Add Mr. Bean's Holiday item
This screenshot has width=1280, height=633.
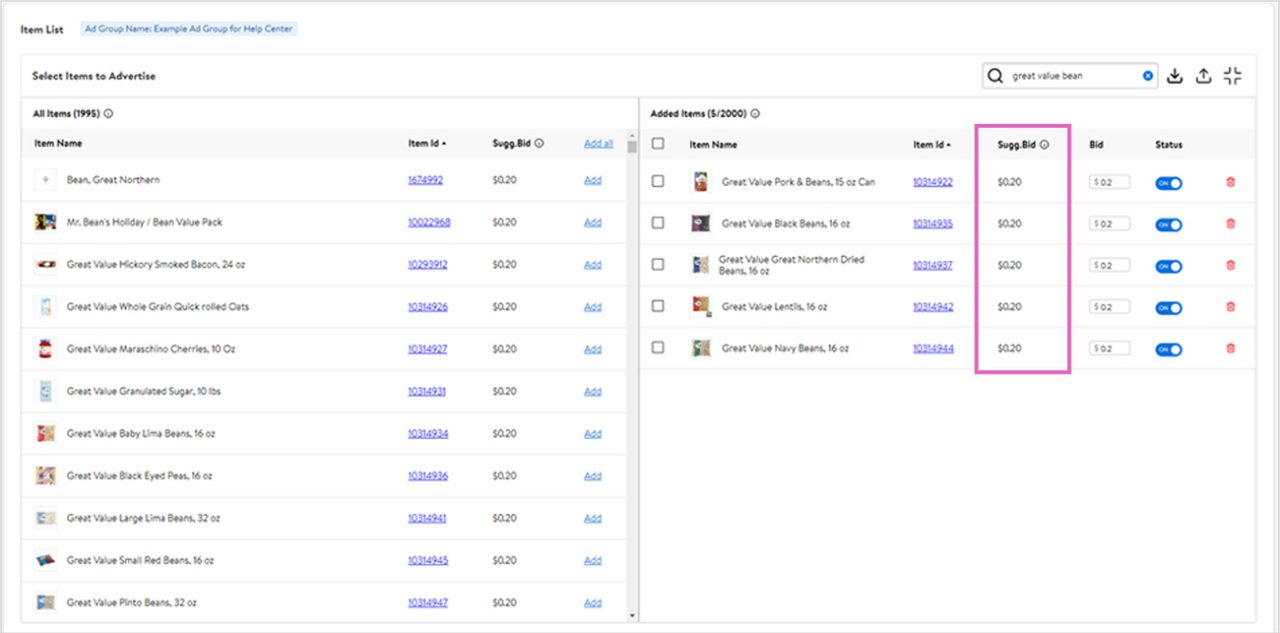pyautogui.click(x=593, y=222)
